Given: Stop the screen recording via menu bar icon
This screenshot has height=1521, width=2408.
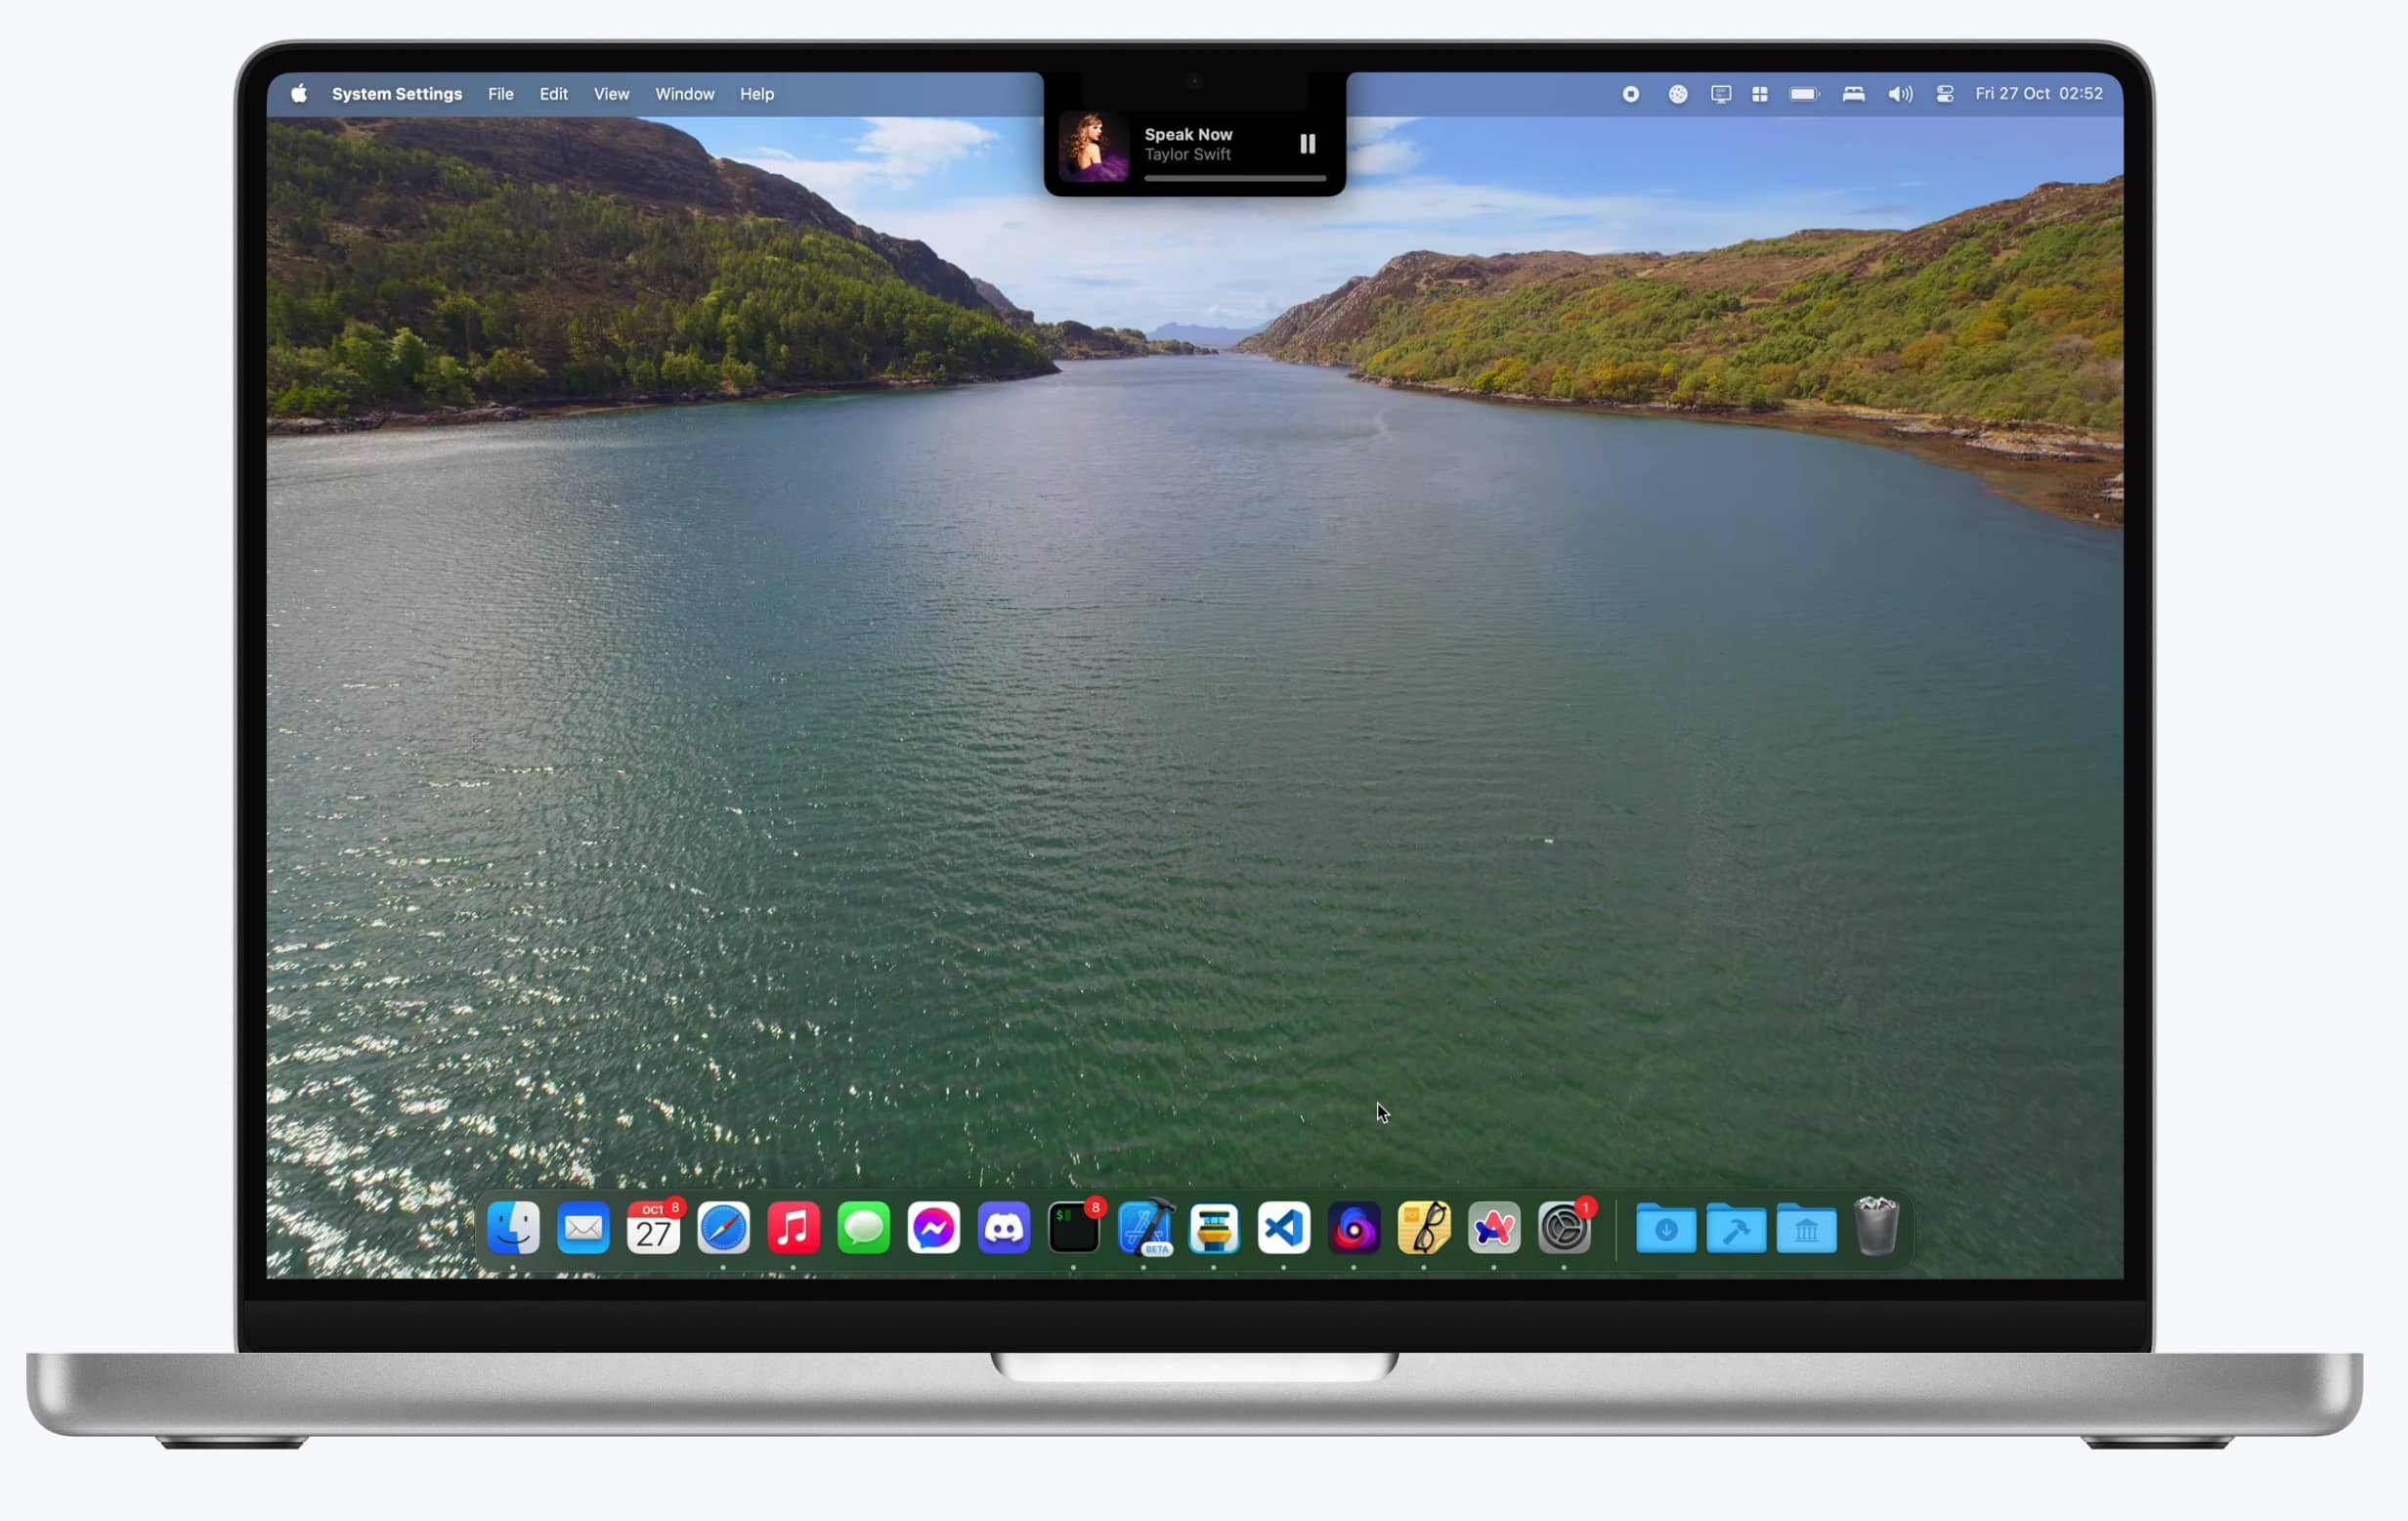Looking at the screenshot, I should point(1630,94).
